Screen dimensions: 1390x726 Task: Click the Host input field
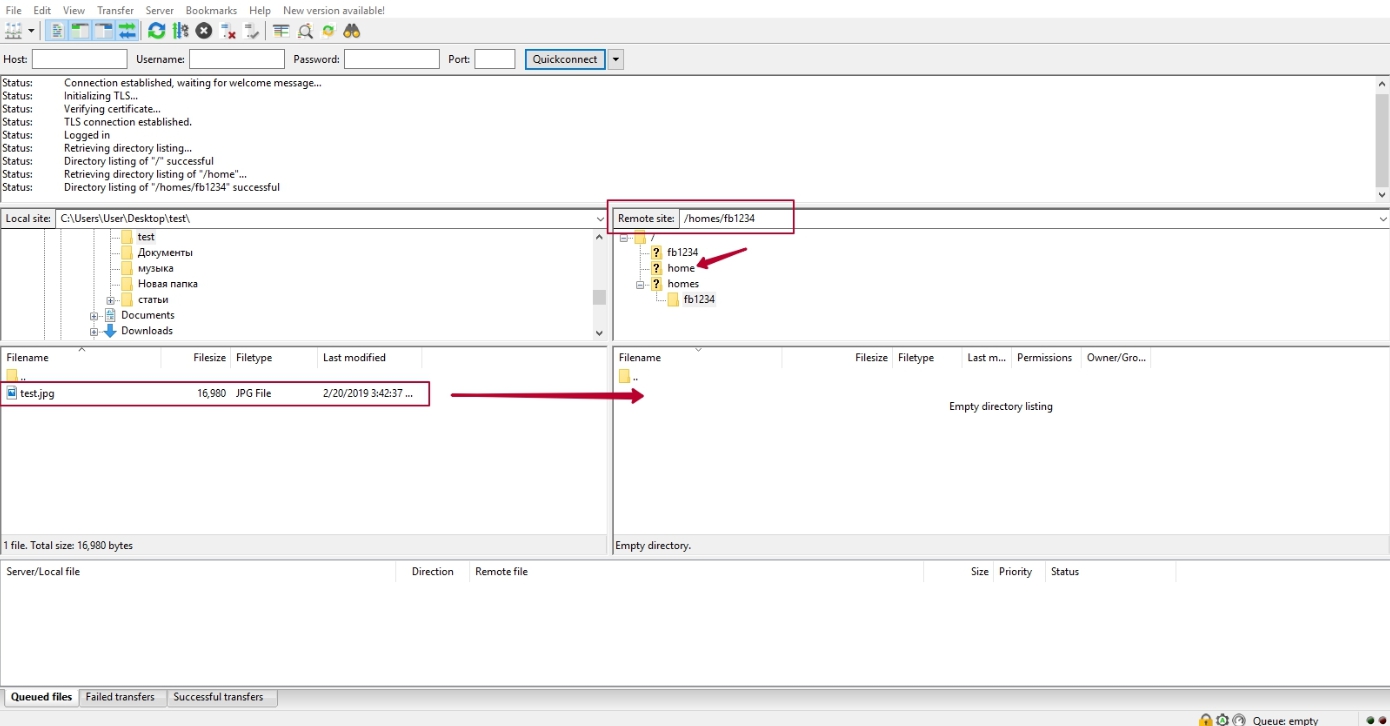(79, 59)
